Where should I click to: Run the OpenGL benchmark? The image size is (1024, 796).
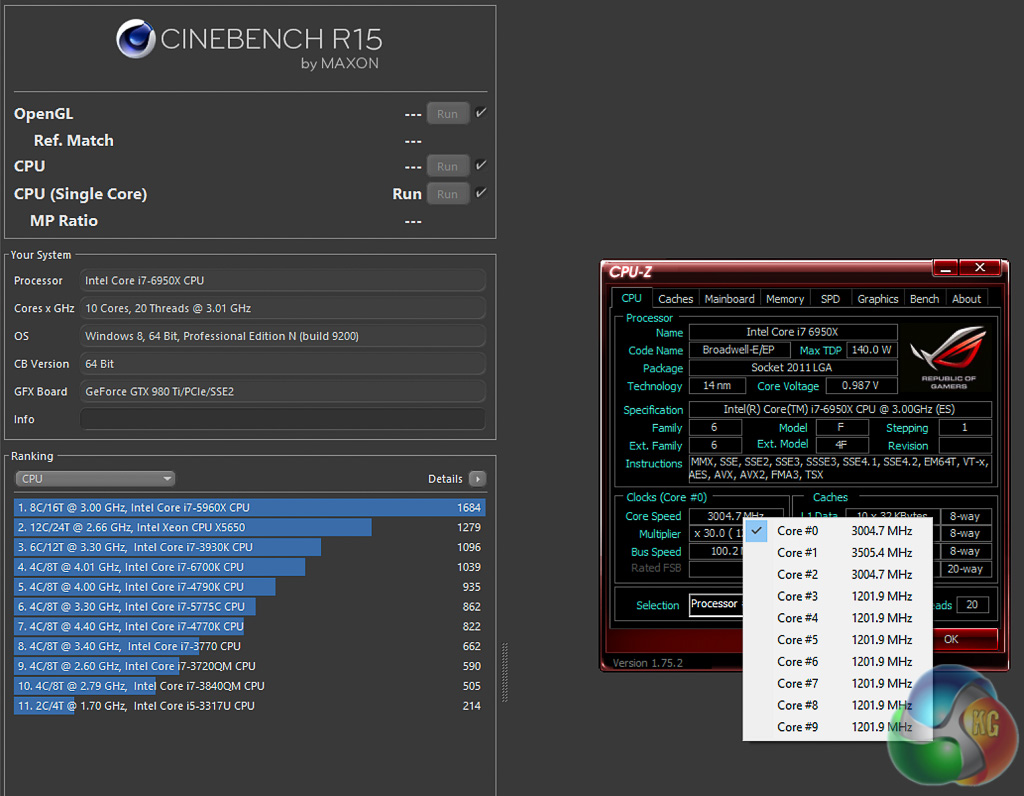(x=447, y=114)
